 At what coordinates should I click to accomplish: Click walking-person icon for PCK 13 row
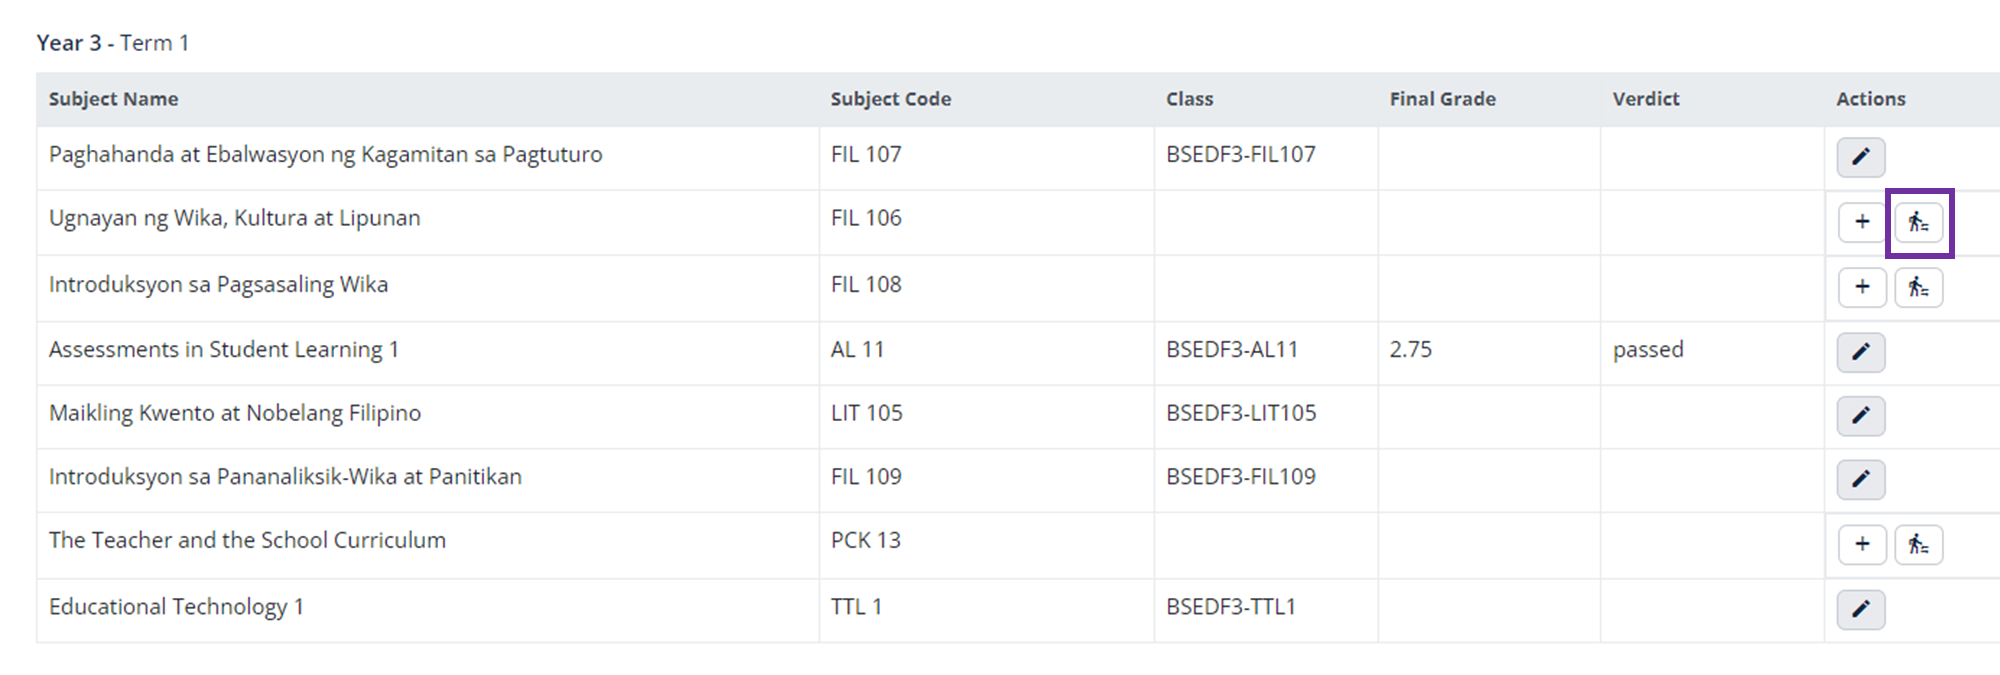(1918, 544)
